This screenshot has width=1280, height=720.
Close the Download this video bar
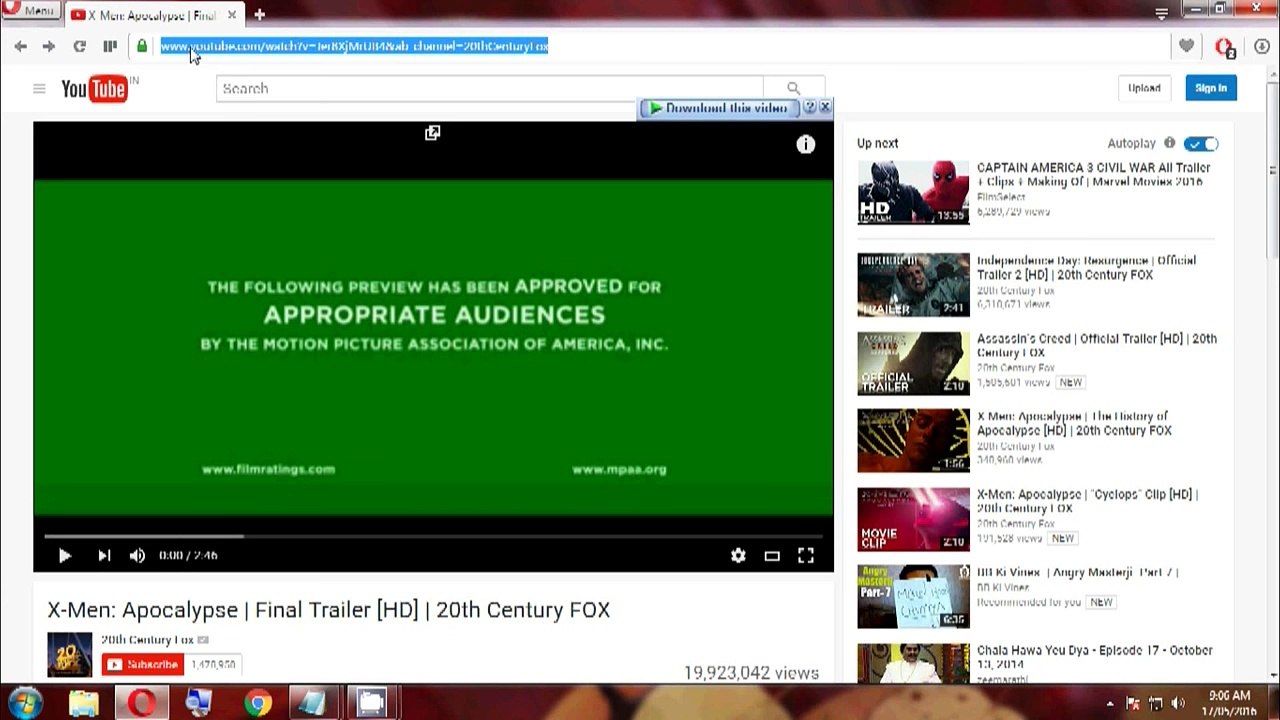[824, 107]
